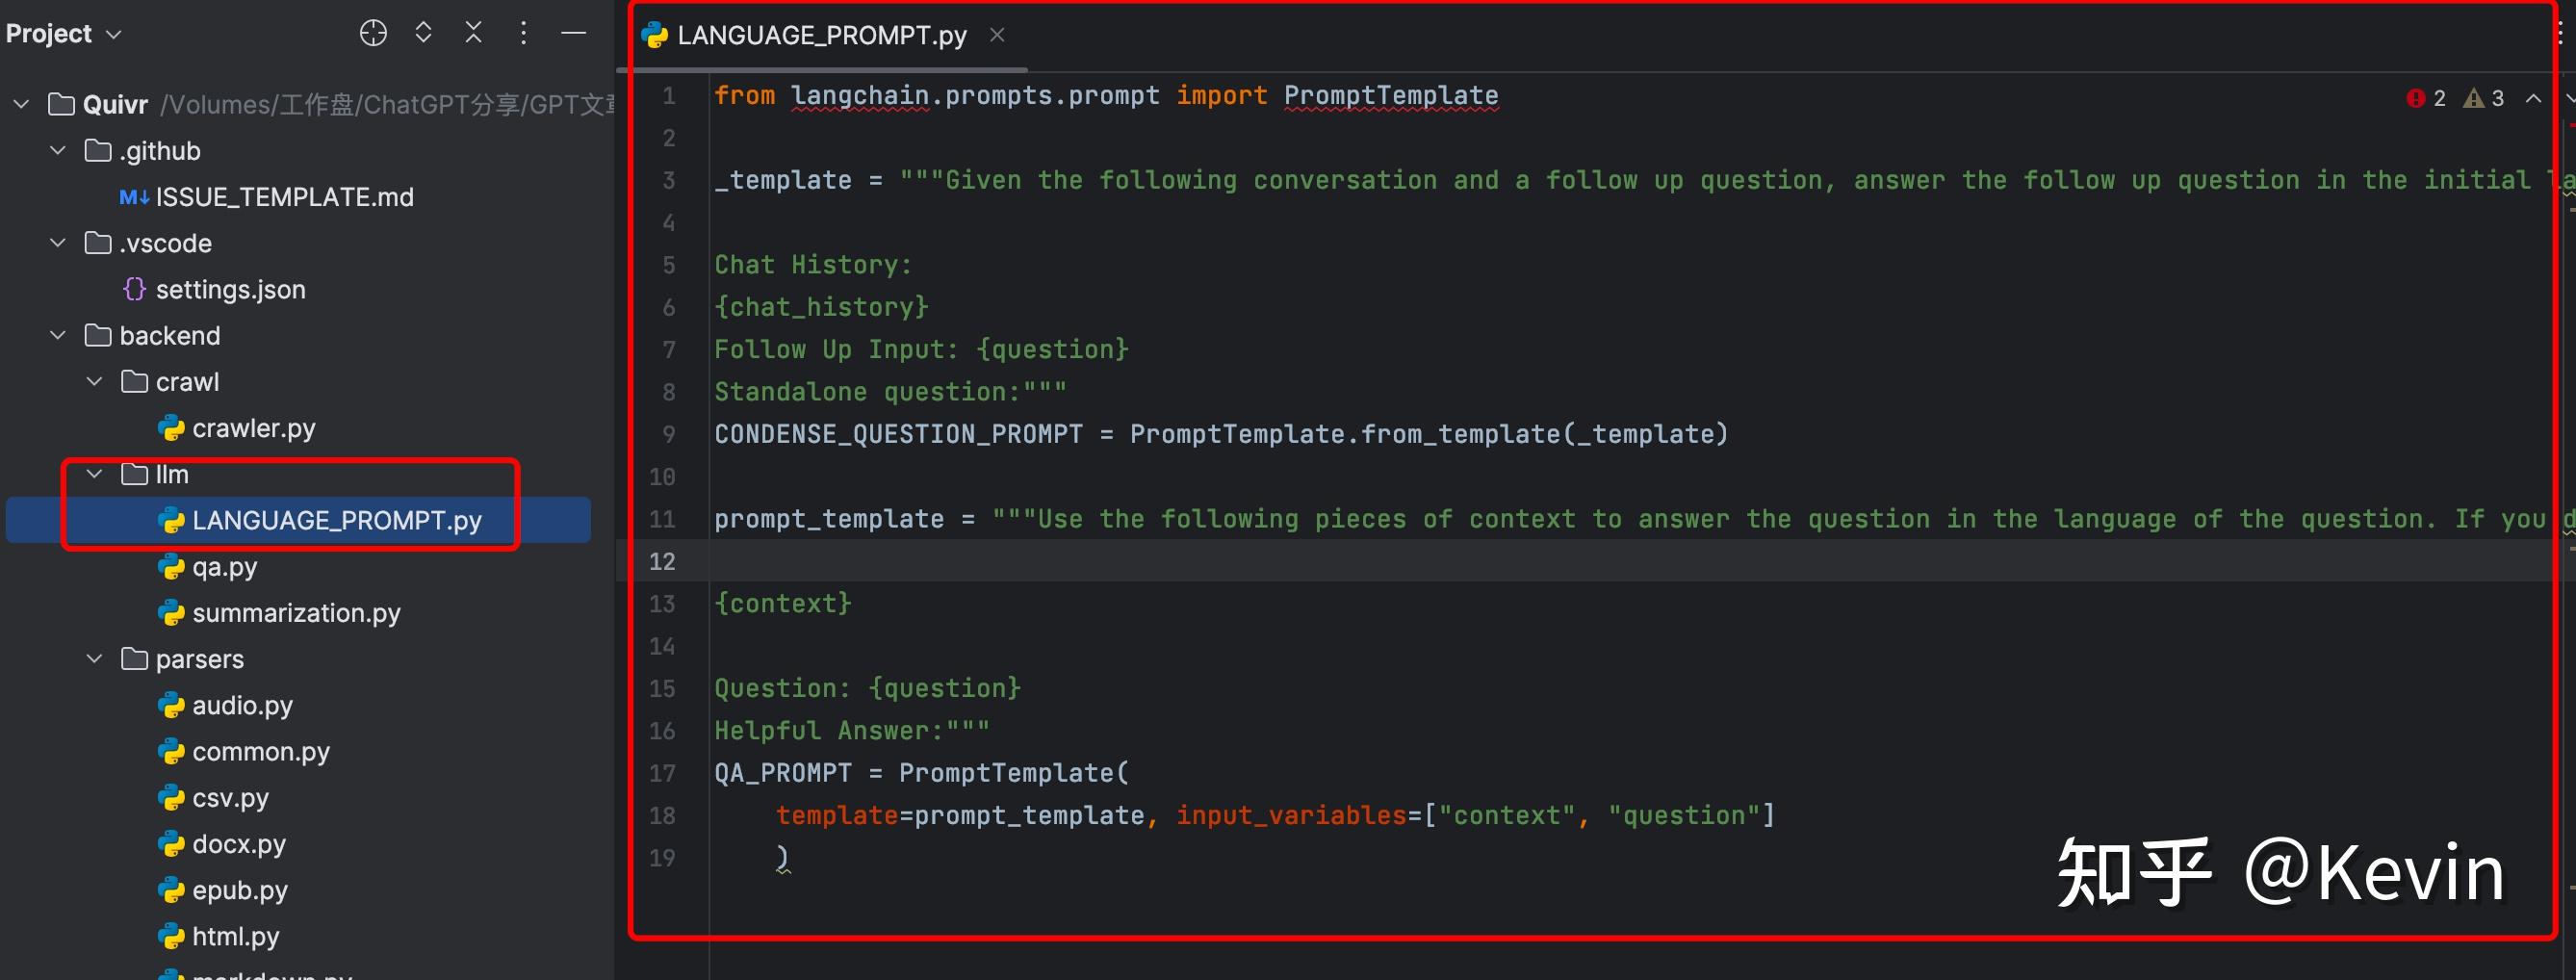2576x980 pixels.
Task: Open ISSUE_TEMPLATE.md file
Action: [x=284, y=197]
